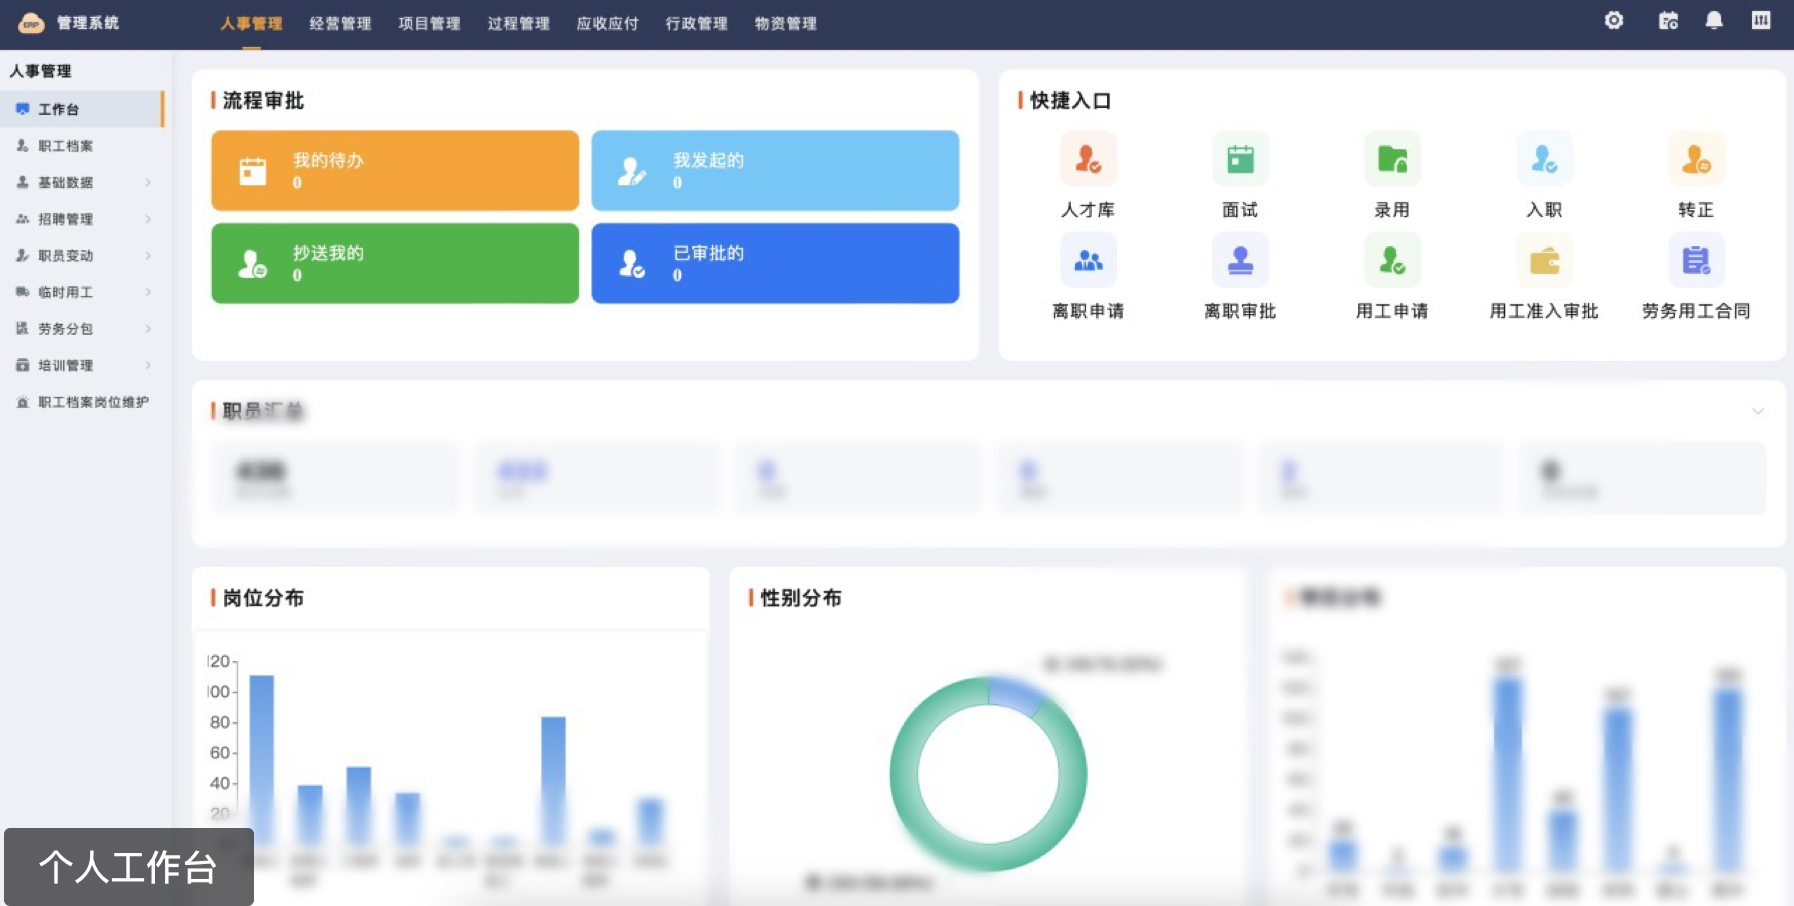Screen dimensions: 1794x906
Task: Open the 录用 hiring folder icon
Action: point(1392,159)
